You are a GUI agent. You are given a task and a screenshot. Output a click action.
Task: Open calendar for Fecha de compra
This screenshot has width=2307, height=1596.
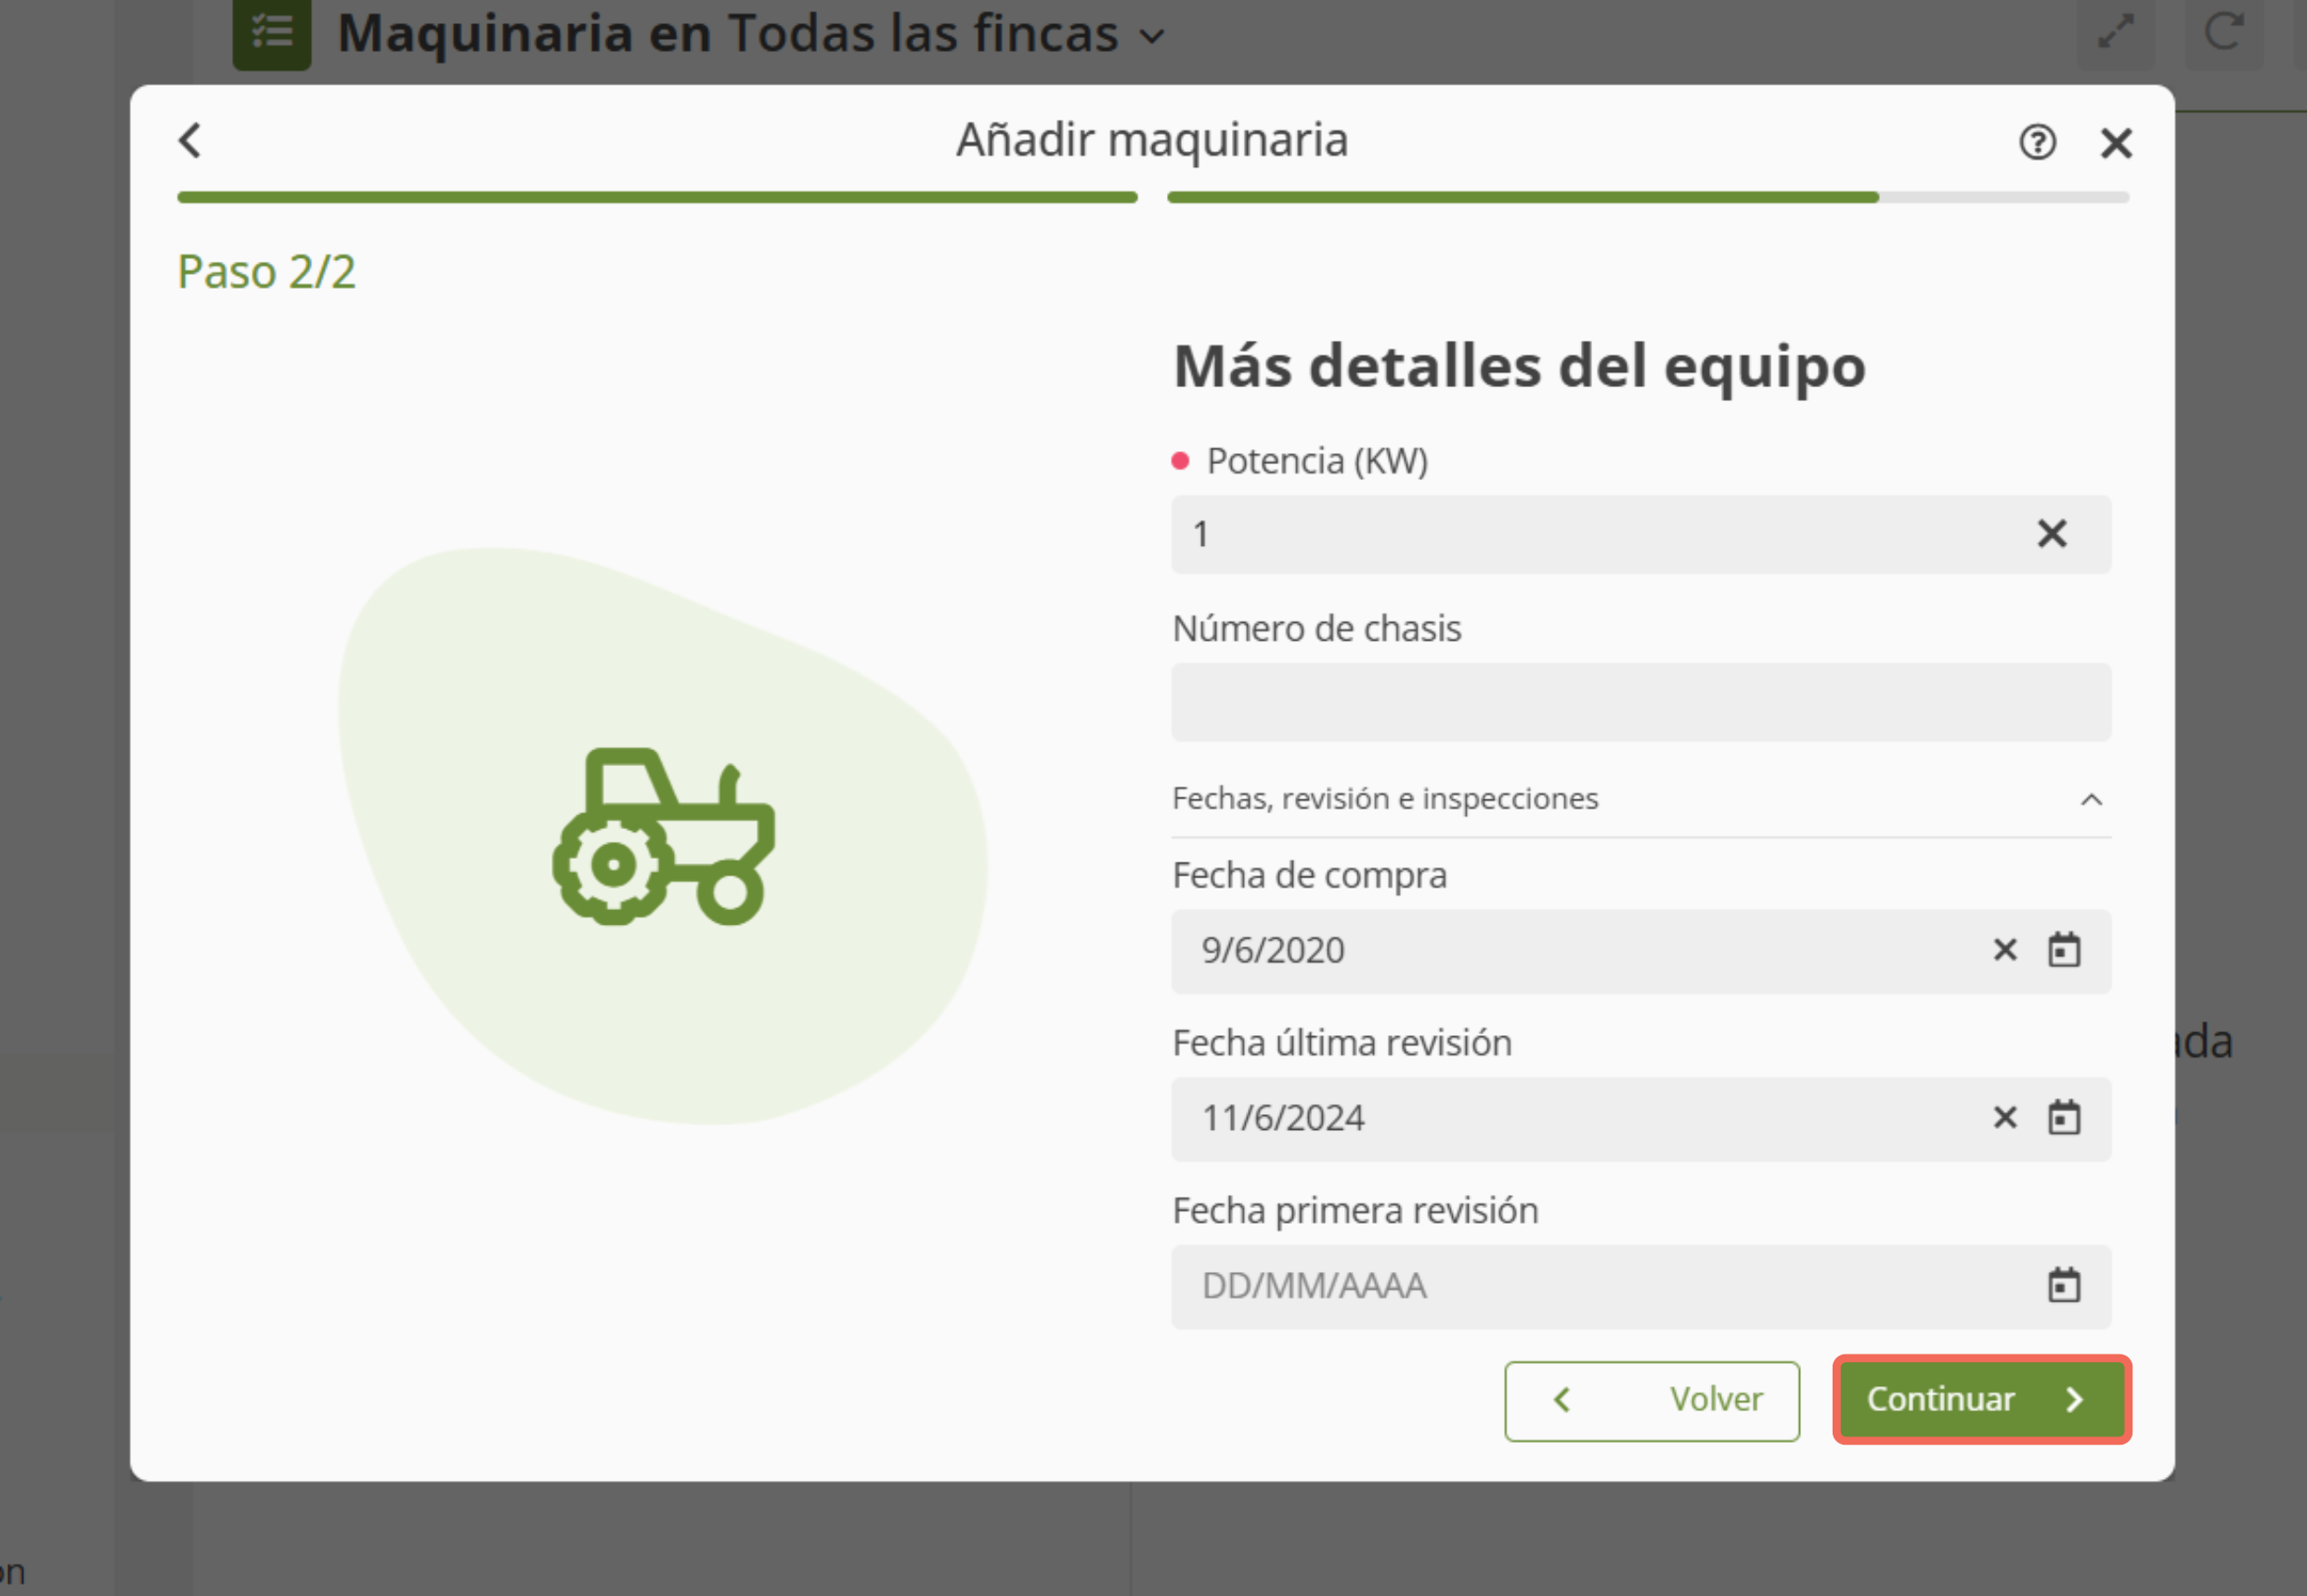[x=2063, y=950]
